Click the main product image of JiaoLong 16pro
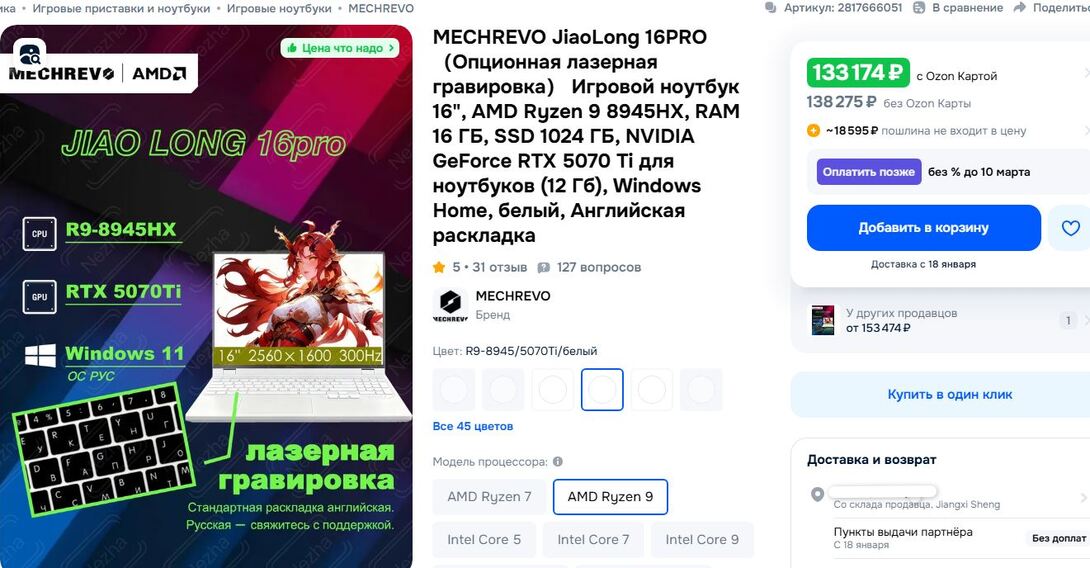Viewport: 1090px width, 568px height. tap(206, 297)
